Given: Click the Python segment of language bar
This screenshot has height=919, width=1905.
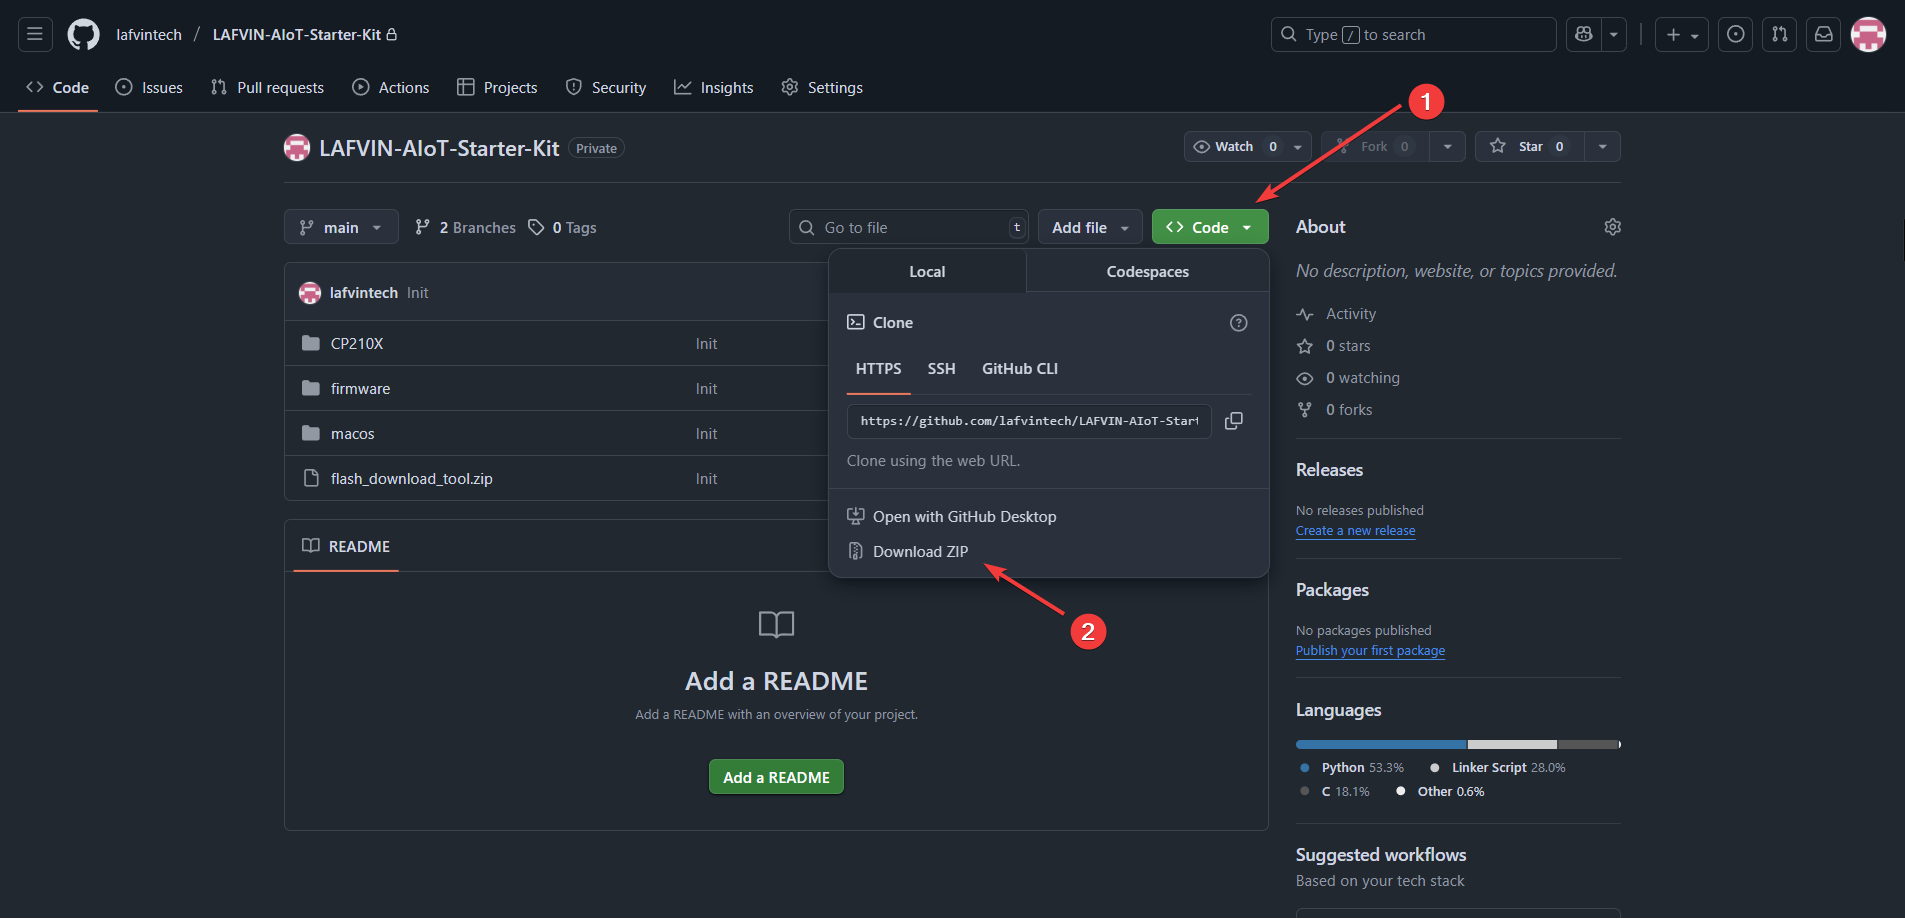Looking at the screenshot, I should (1381, 744).
